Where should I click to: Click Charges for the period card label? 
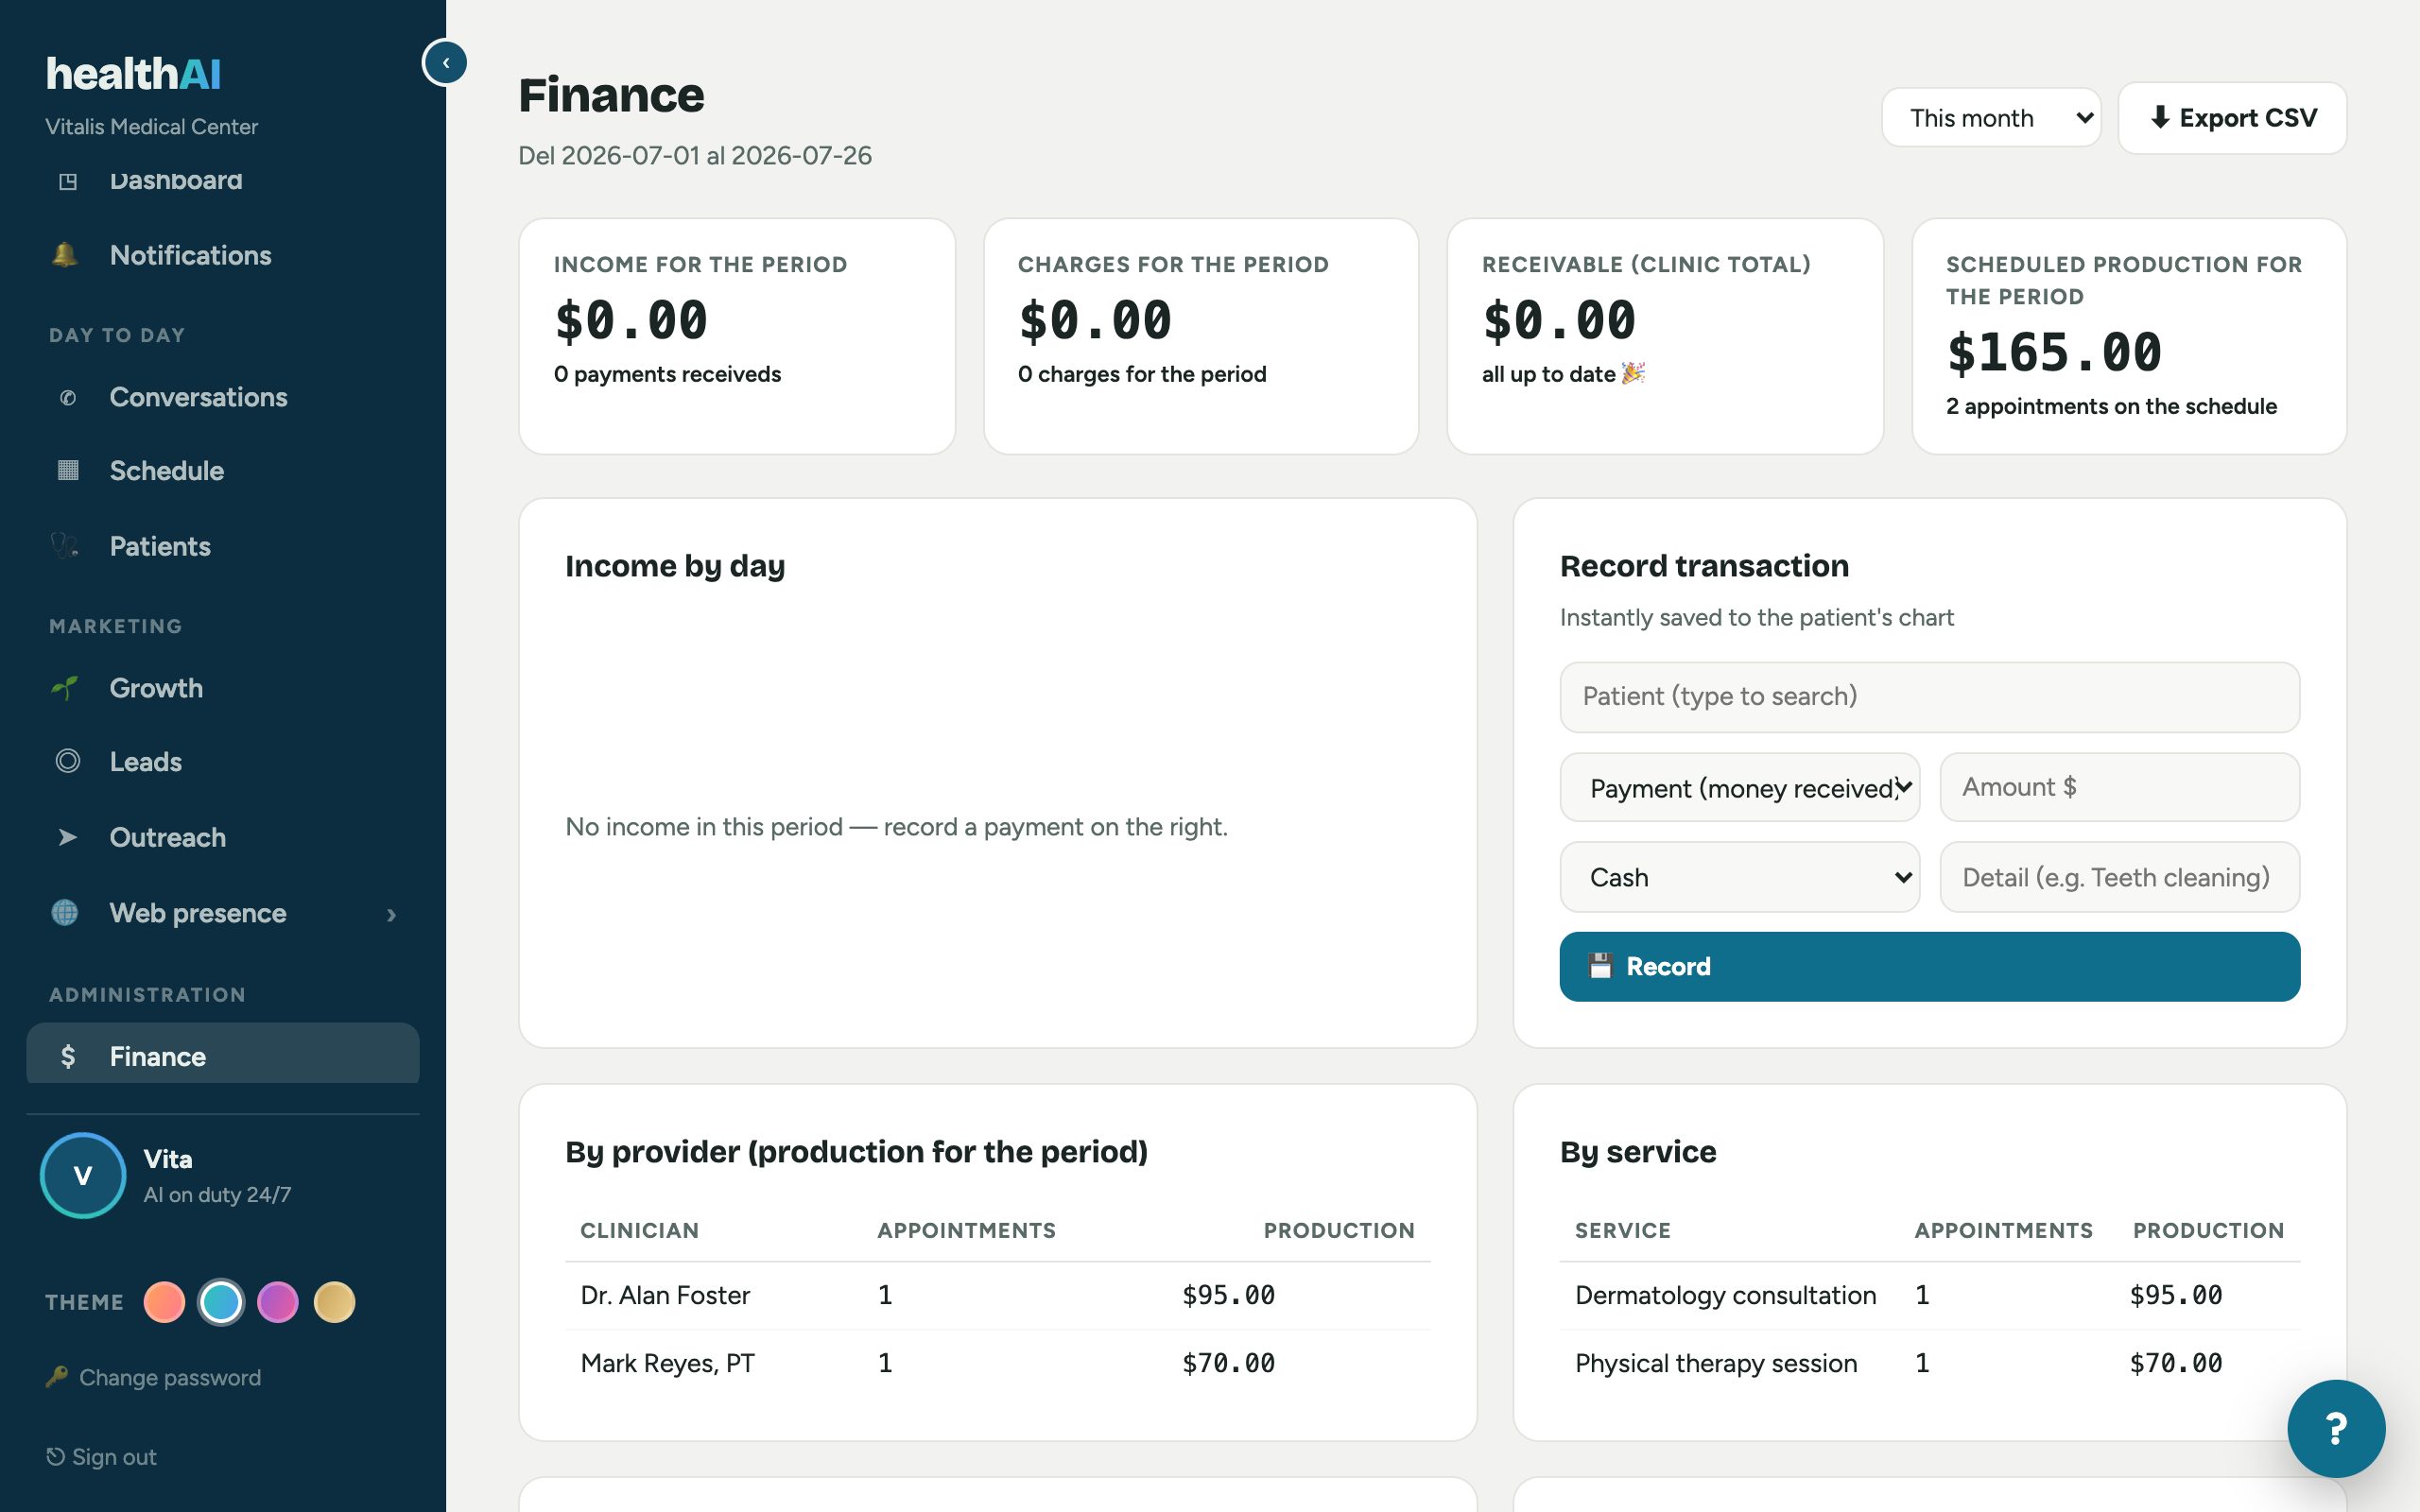coord(1173,265)
